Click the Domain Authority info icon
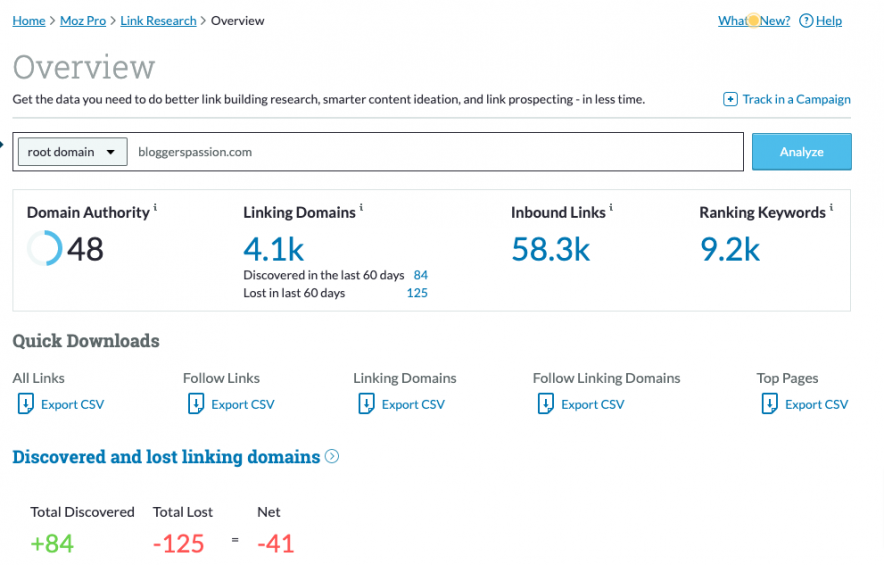884x565 pixels. pos(156,209)
